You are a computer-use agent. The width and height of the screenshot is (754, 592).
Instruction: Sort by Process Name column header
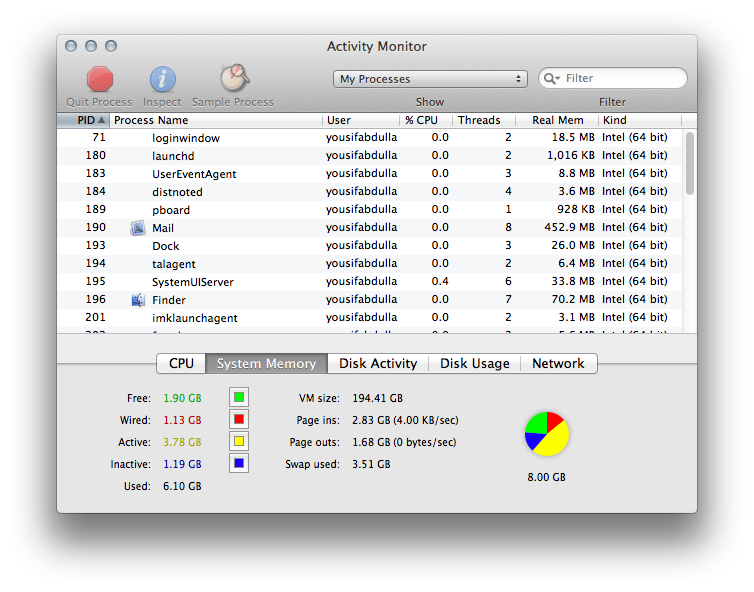point(216,120)
